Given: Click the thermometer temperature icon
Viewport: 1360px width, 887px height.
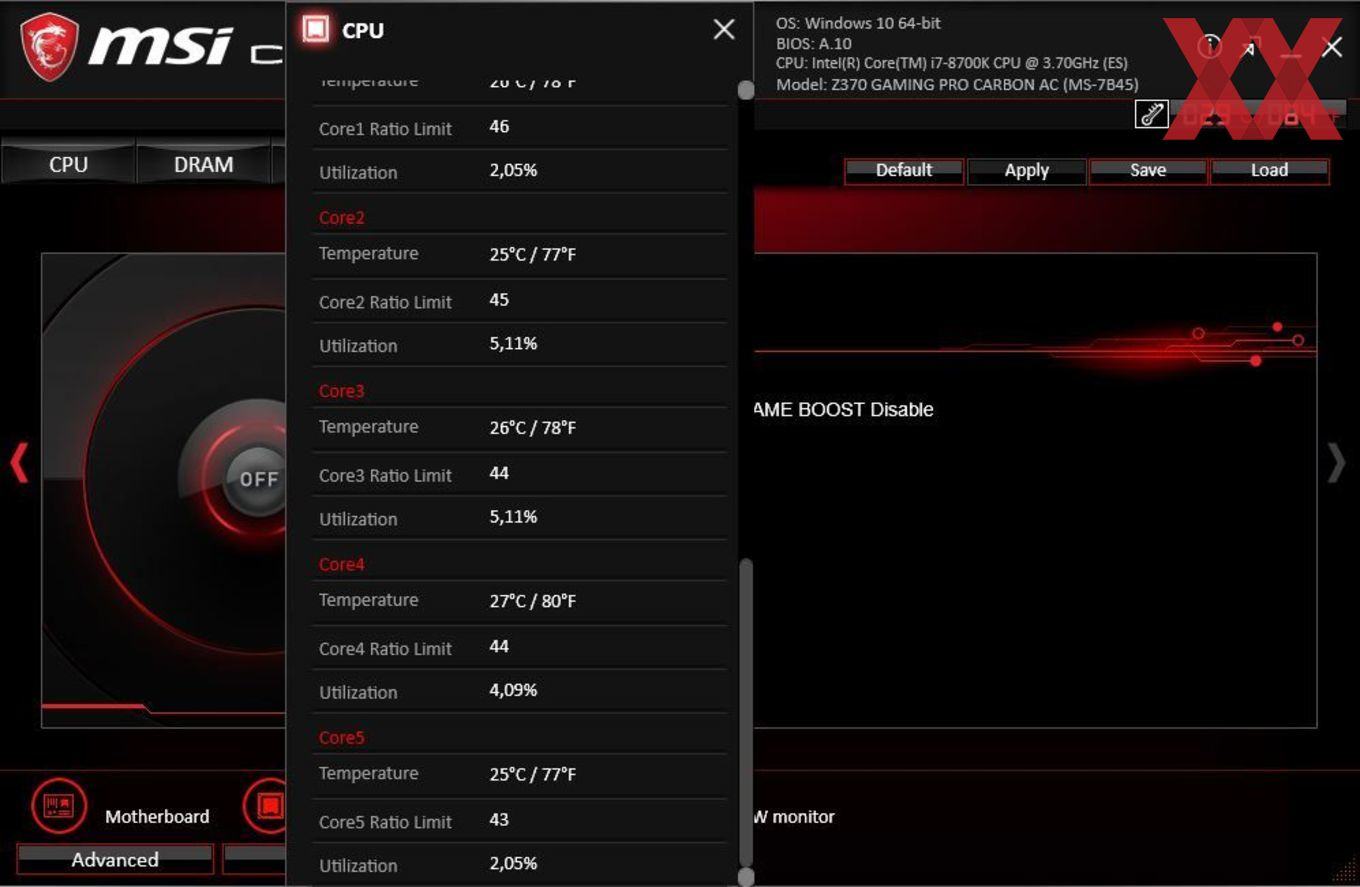Looking at the screenshot, I should click(x=1152, y=114).
